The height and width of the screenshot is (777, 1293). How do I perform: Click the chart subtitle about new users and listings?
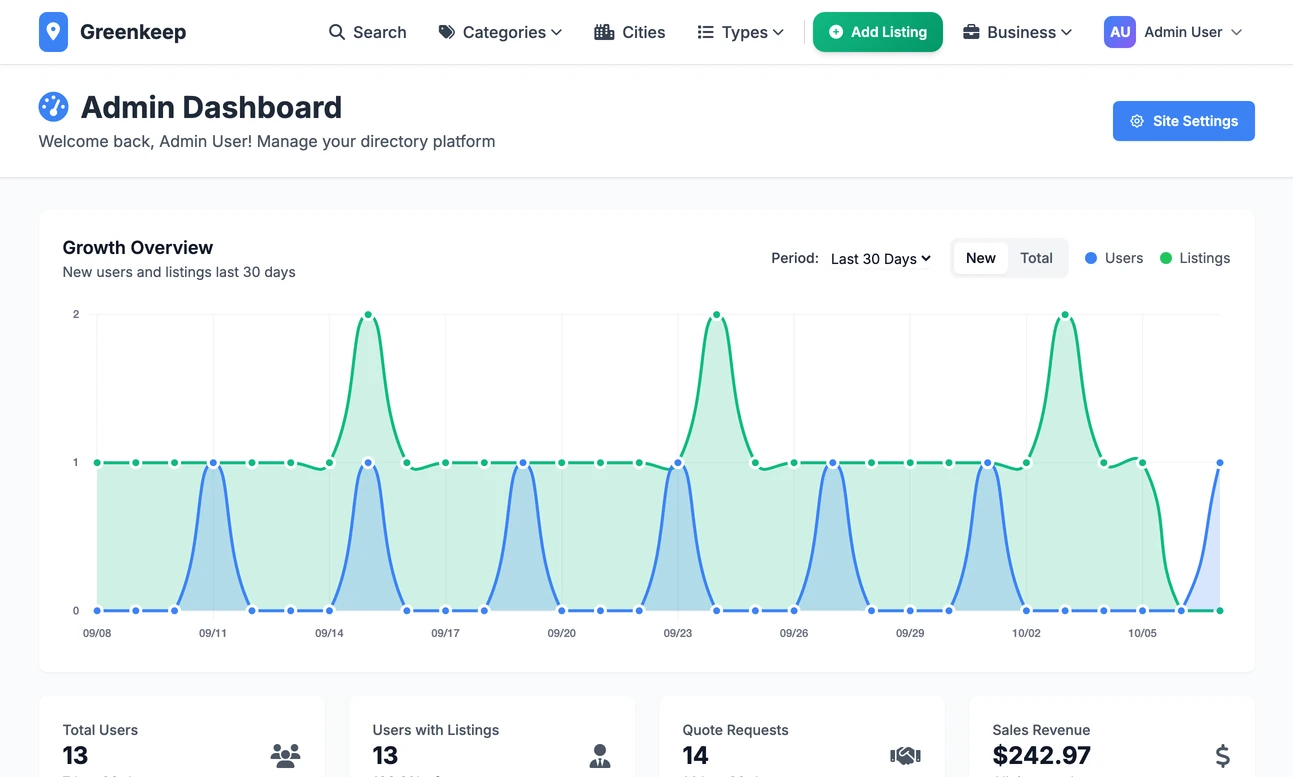(x=179, y=272)
